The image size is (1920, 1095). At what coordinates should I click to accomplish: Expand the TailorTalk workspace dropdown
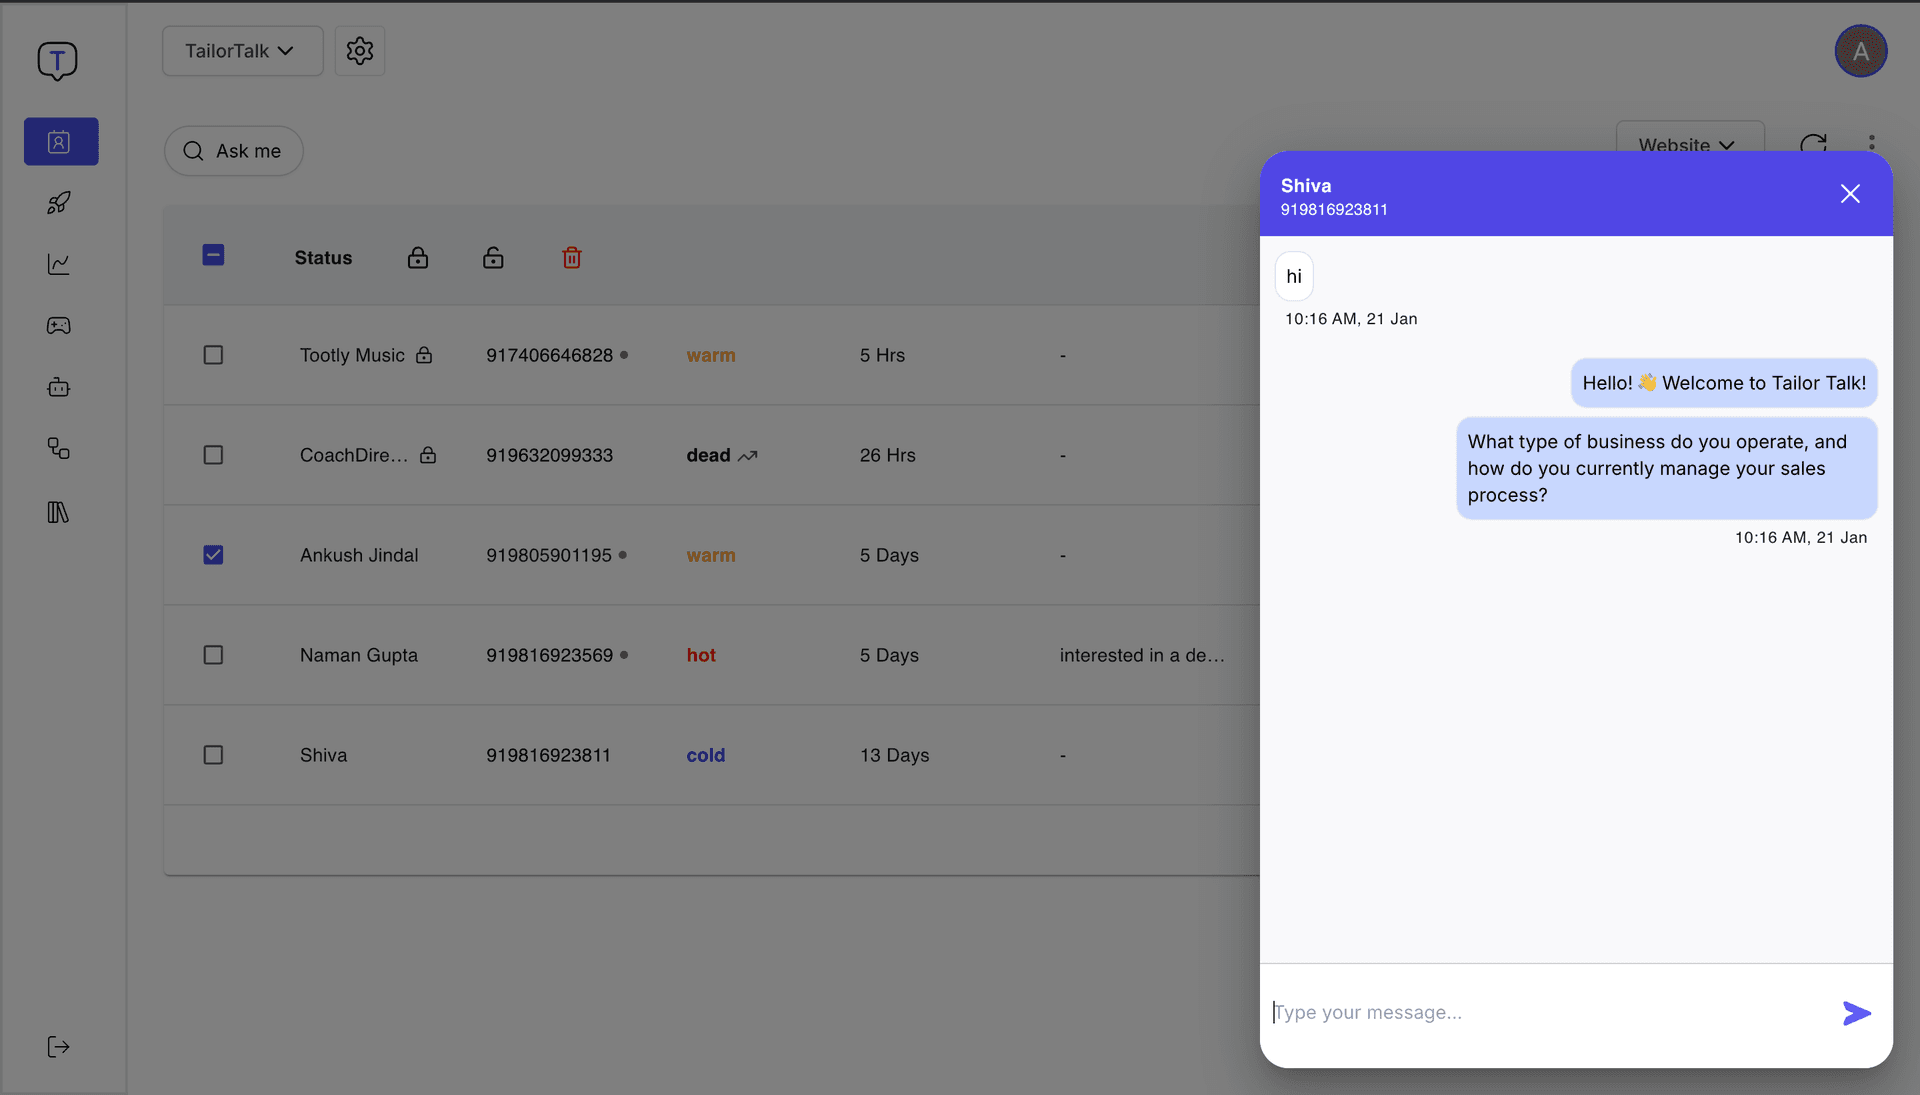242,51
